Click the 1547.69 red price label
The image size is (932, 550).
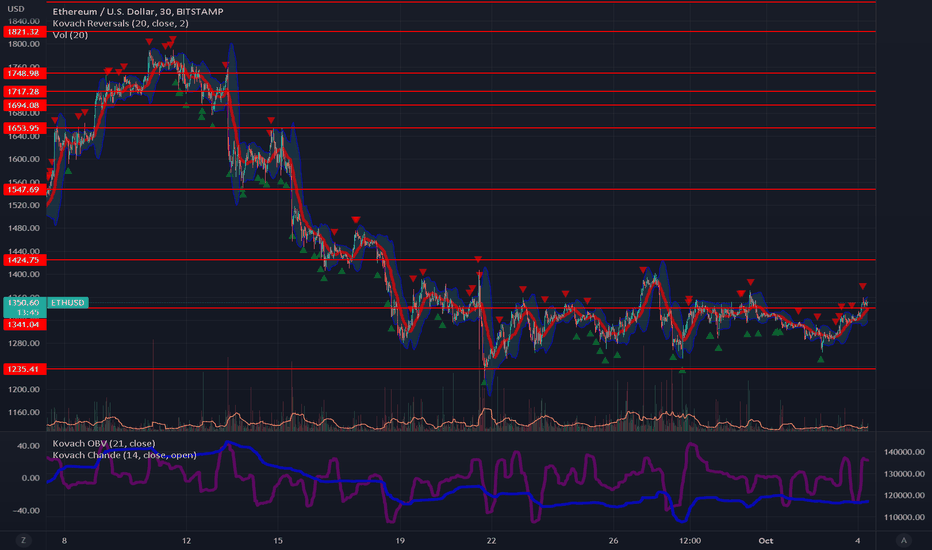click(24, 190)
